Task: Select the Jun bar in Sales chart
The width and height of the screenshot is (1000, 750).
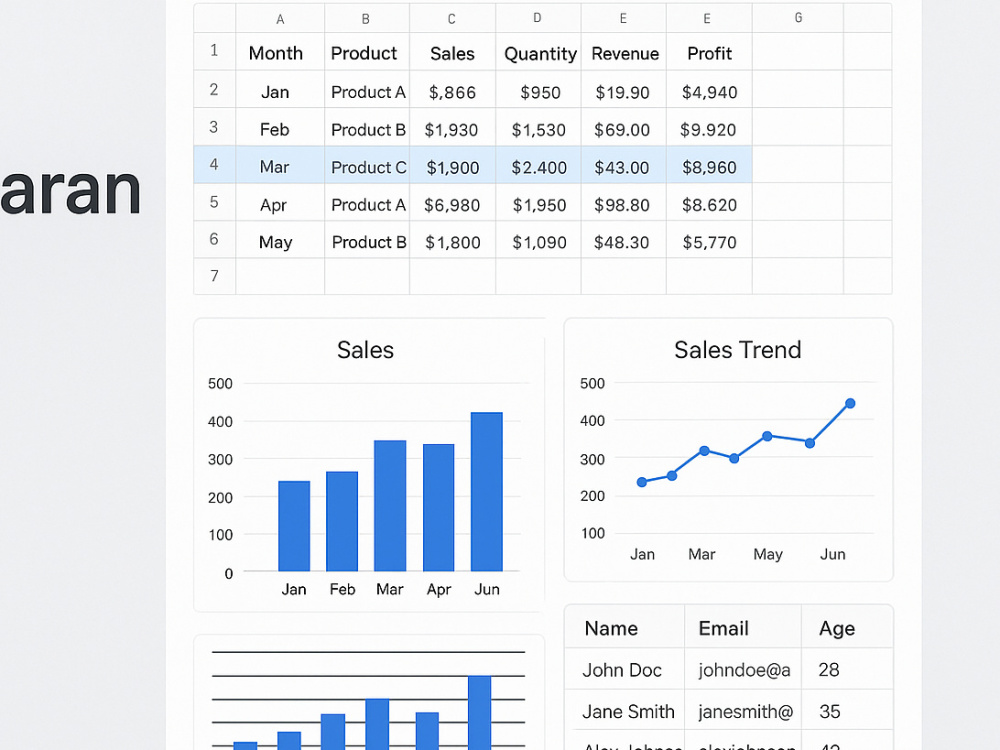Action: [487, 491]
